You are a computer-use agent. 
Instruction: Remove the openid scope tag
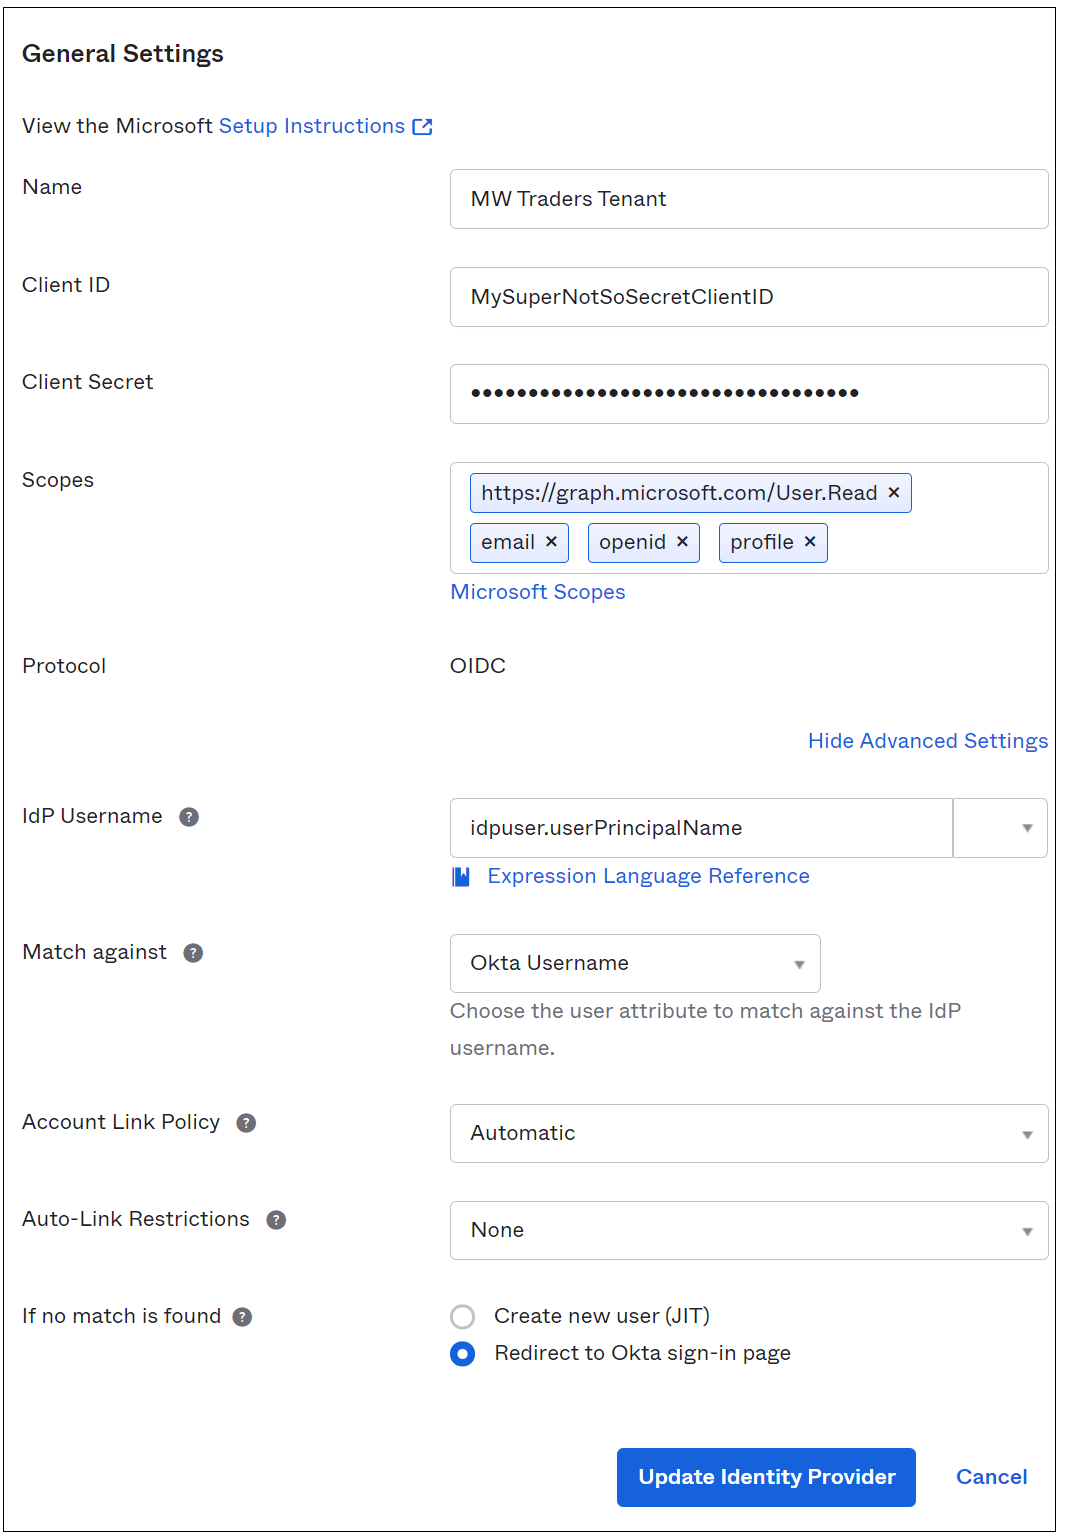click(x=682, y=541)
